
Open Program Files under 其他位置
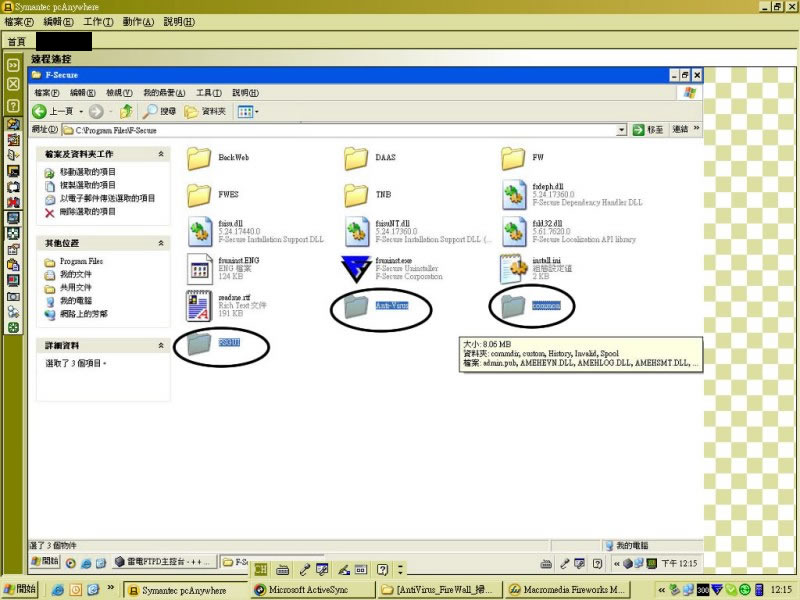point(81,261)
